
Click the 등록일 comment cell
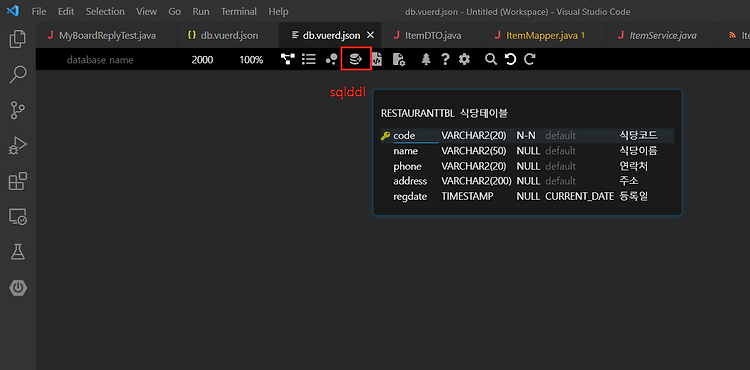pyautogui.click(x=634, y=196)
